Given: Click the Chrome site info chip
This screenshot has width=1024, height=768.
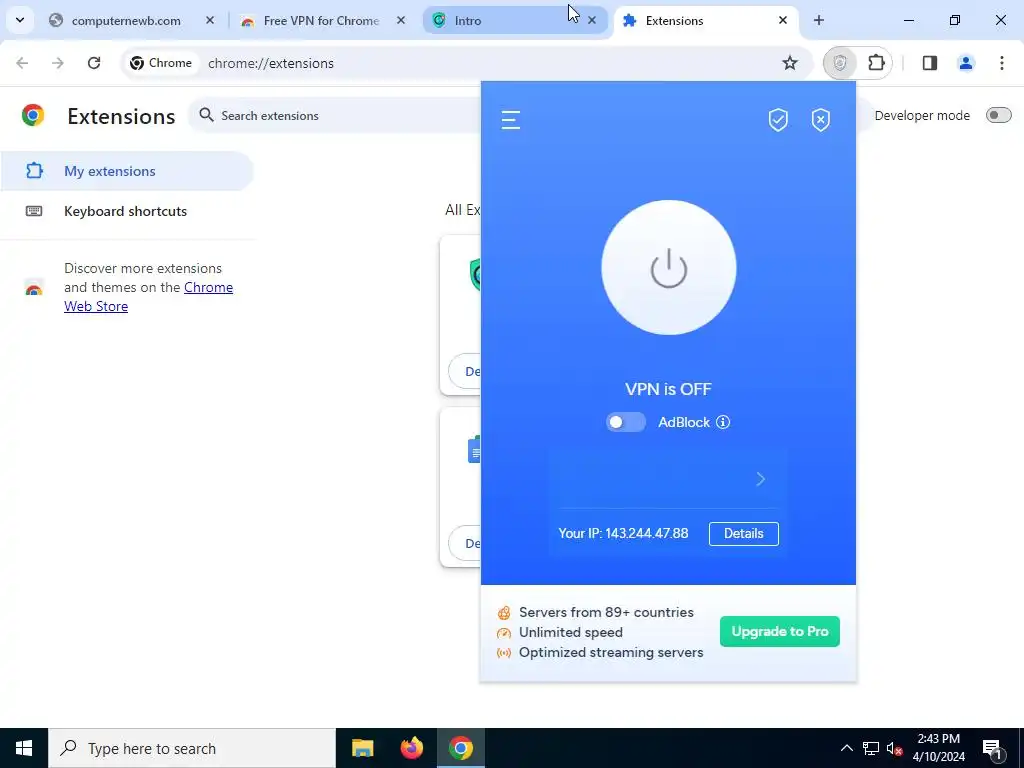Looking at the screenshot, I should coord(161,63).
